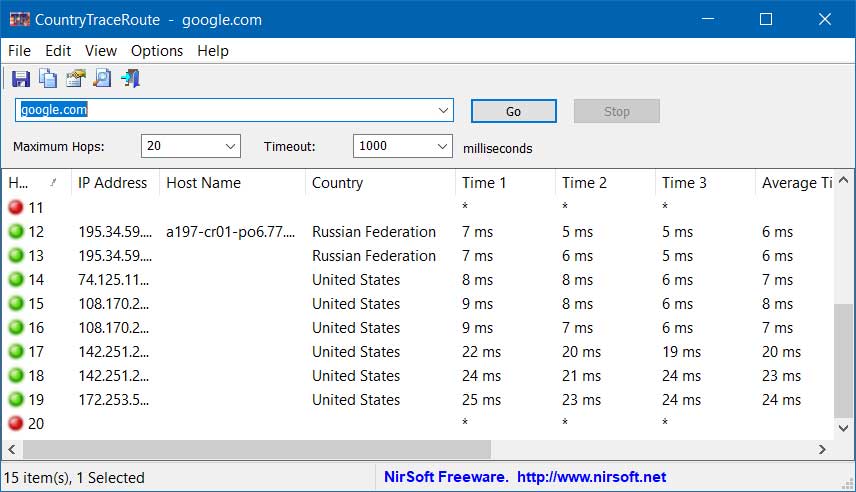Image resolution: width=856 pixels, height=492 pixels.
Task: Open the View menu
Action: (100, 51)
